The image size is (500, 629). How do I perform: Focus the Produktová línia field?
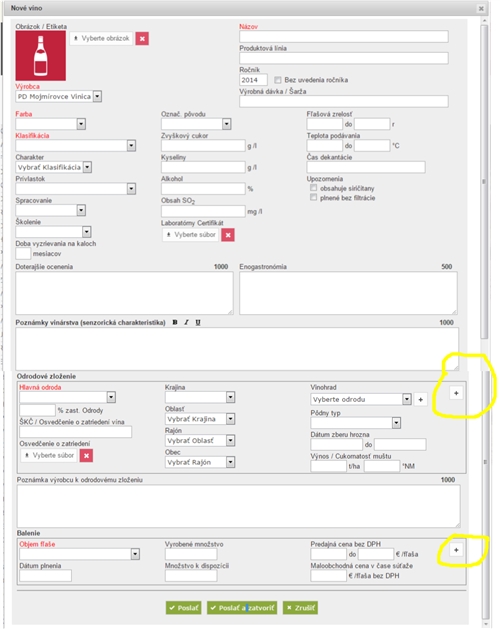[343, 58]
